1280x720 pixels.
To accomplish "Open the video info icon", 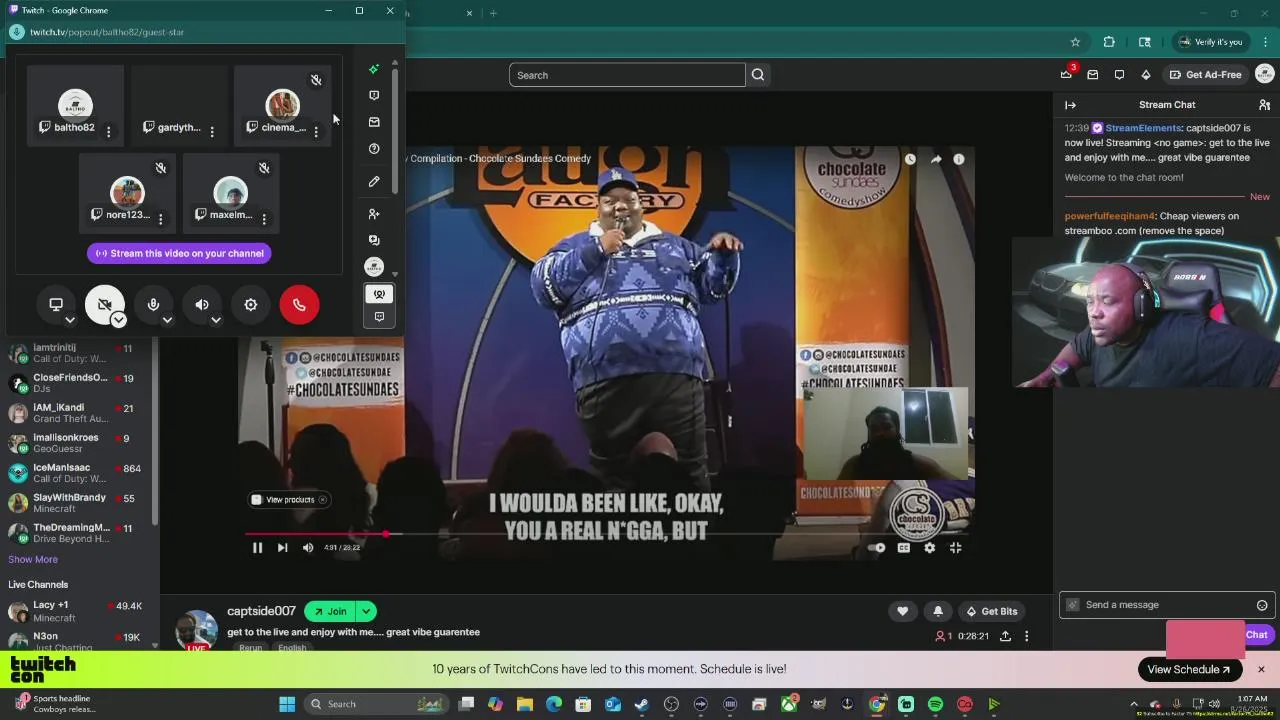I will click(959, 159).
